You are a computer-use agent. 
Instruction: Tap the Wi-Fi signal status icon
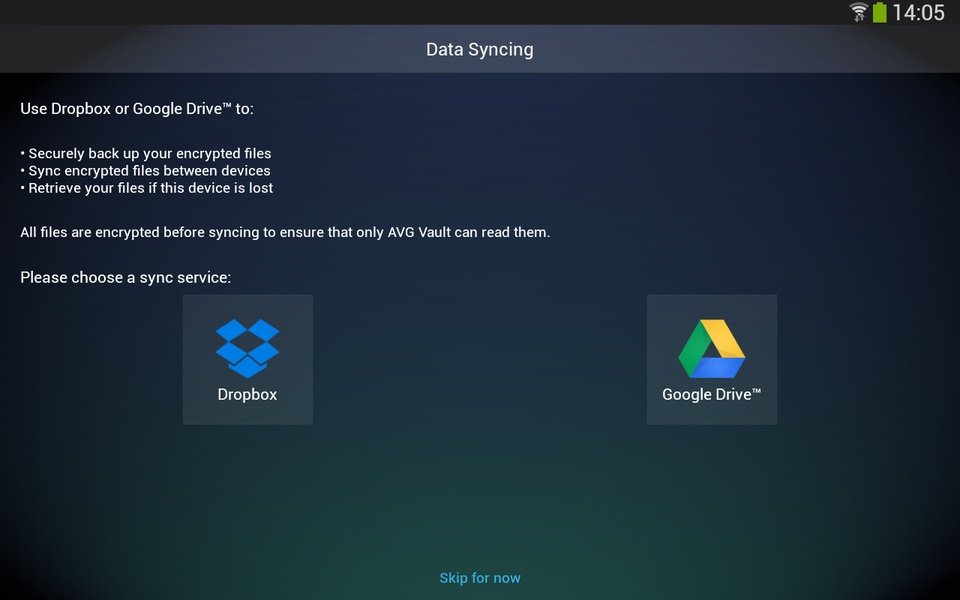pos(859,12)
